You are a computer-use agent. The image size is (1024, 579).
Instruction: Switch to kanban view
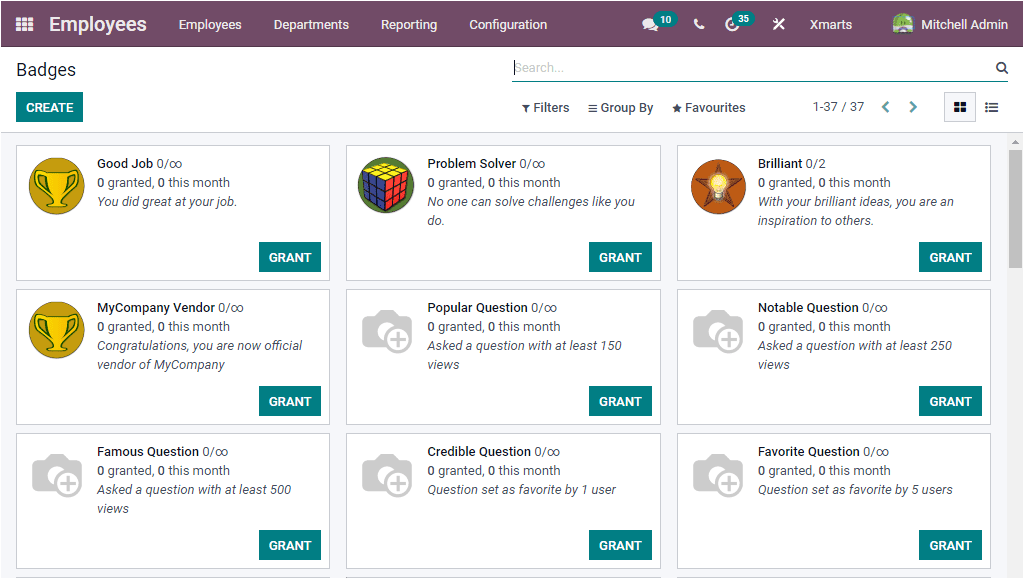pos(959,107)
